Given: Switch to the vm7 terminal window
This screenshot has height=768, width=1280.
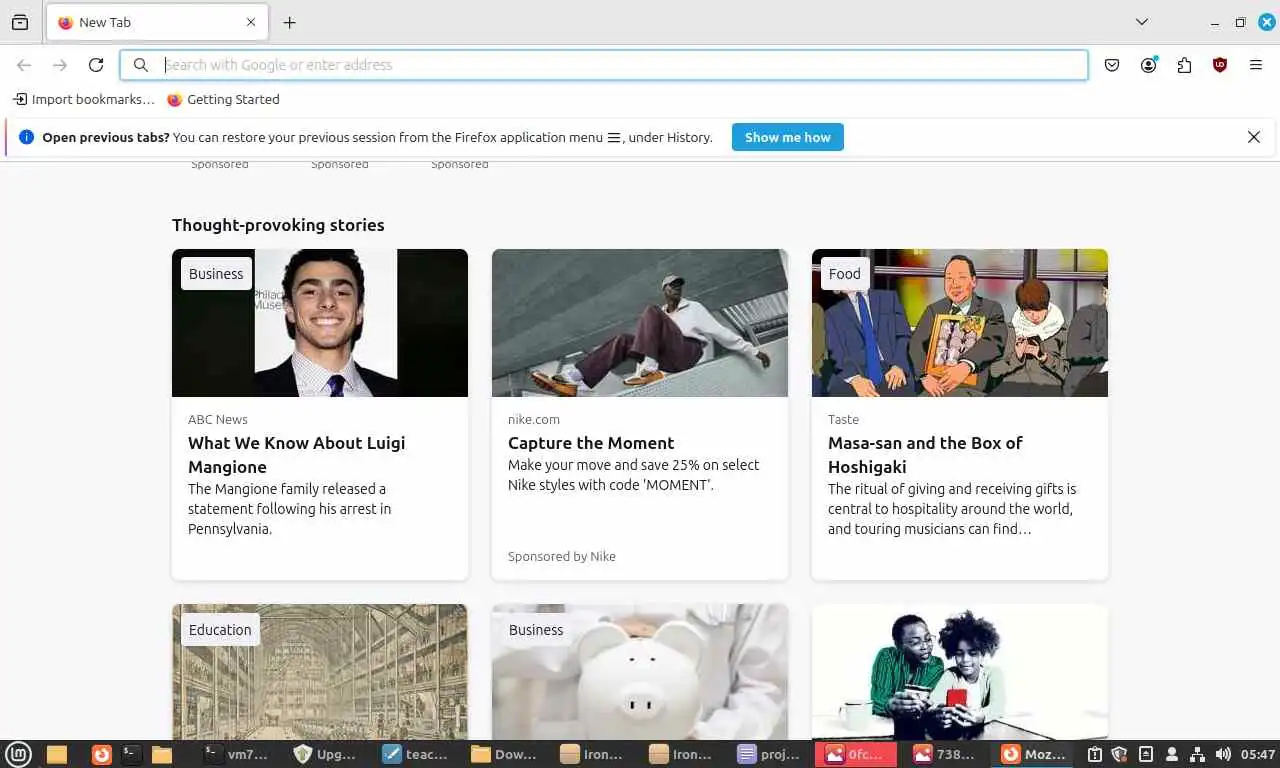Looking at the screenshot, I should pos(236,754).
